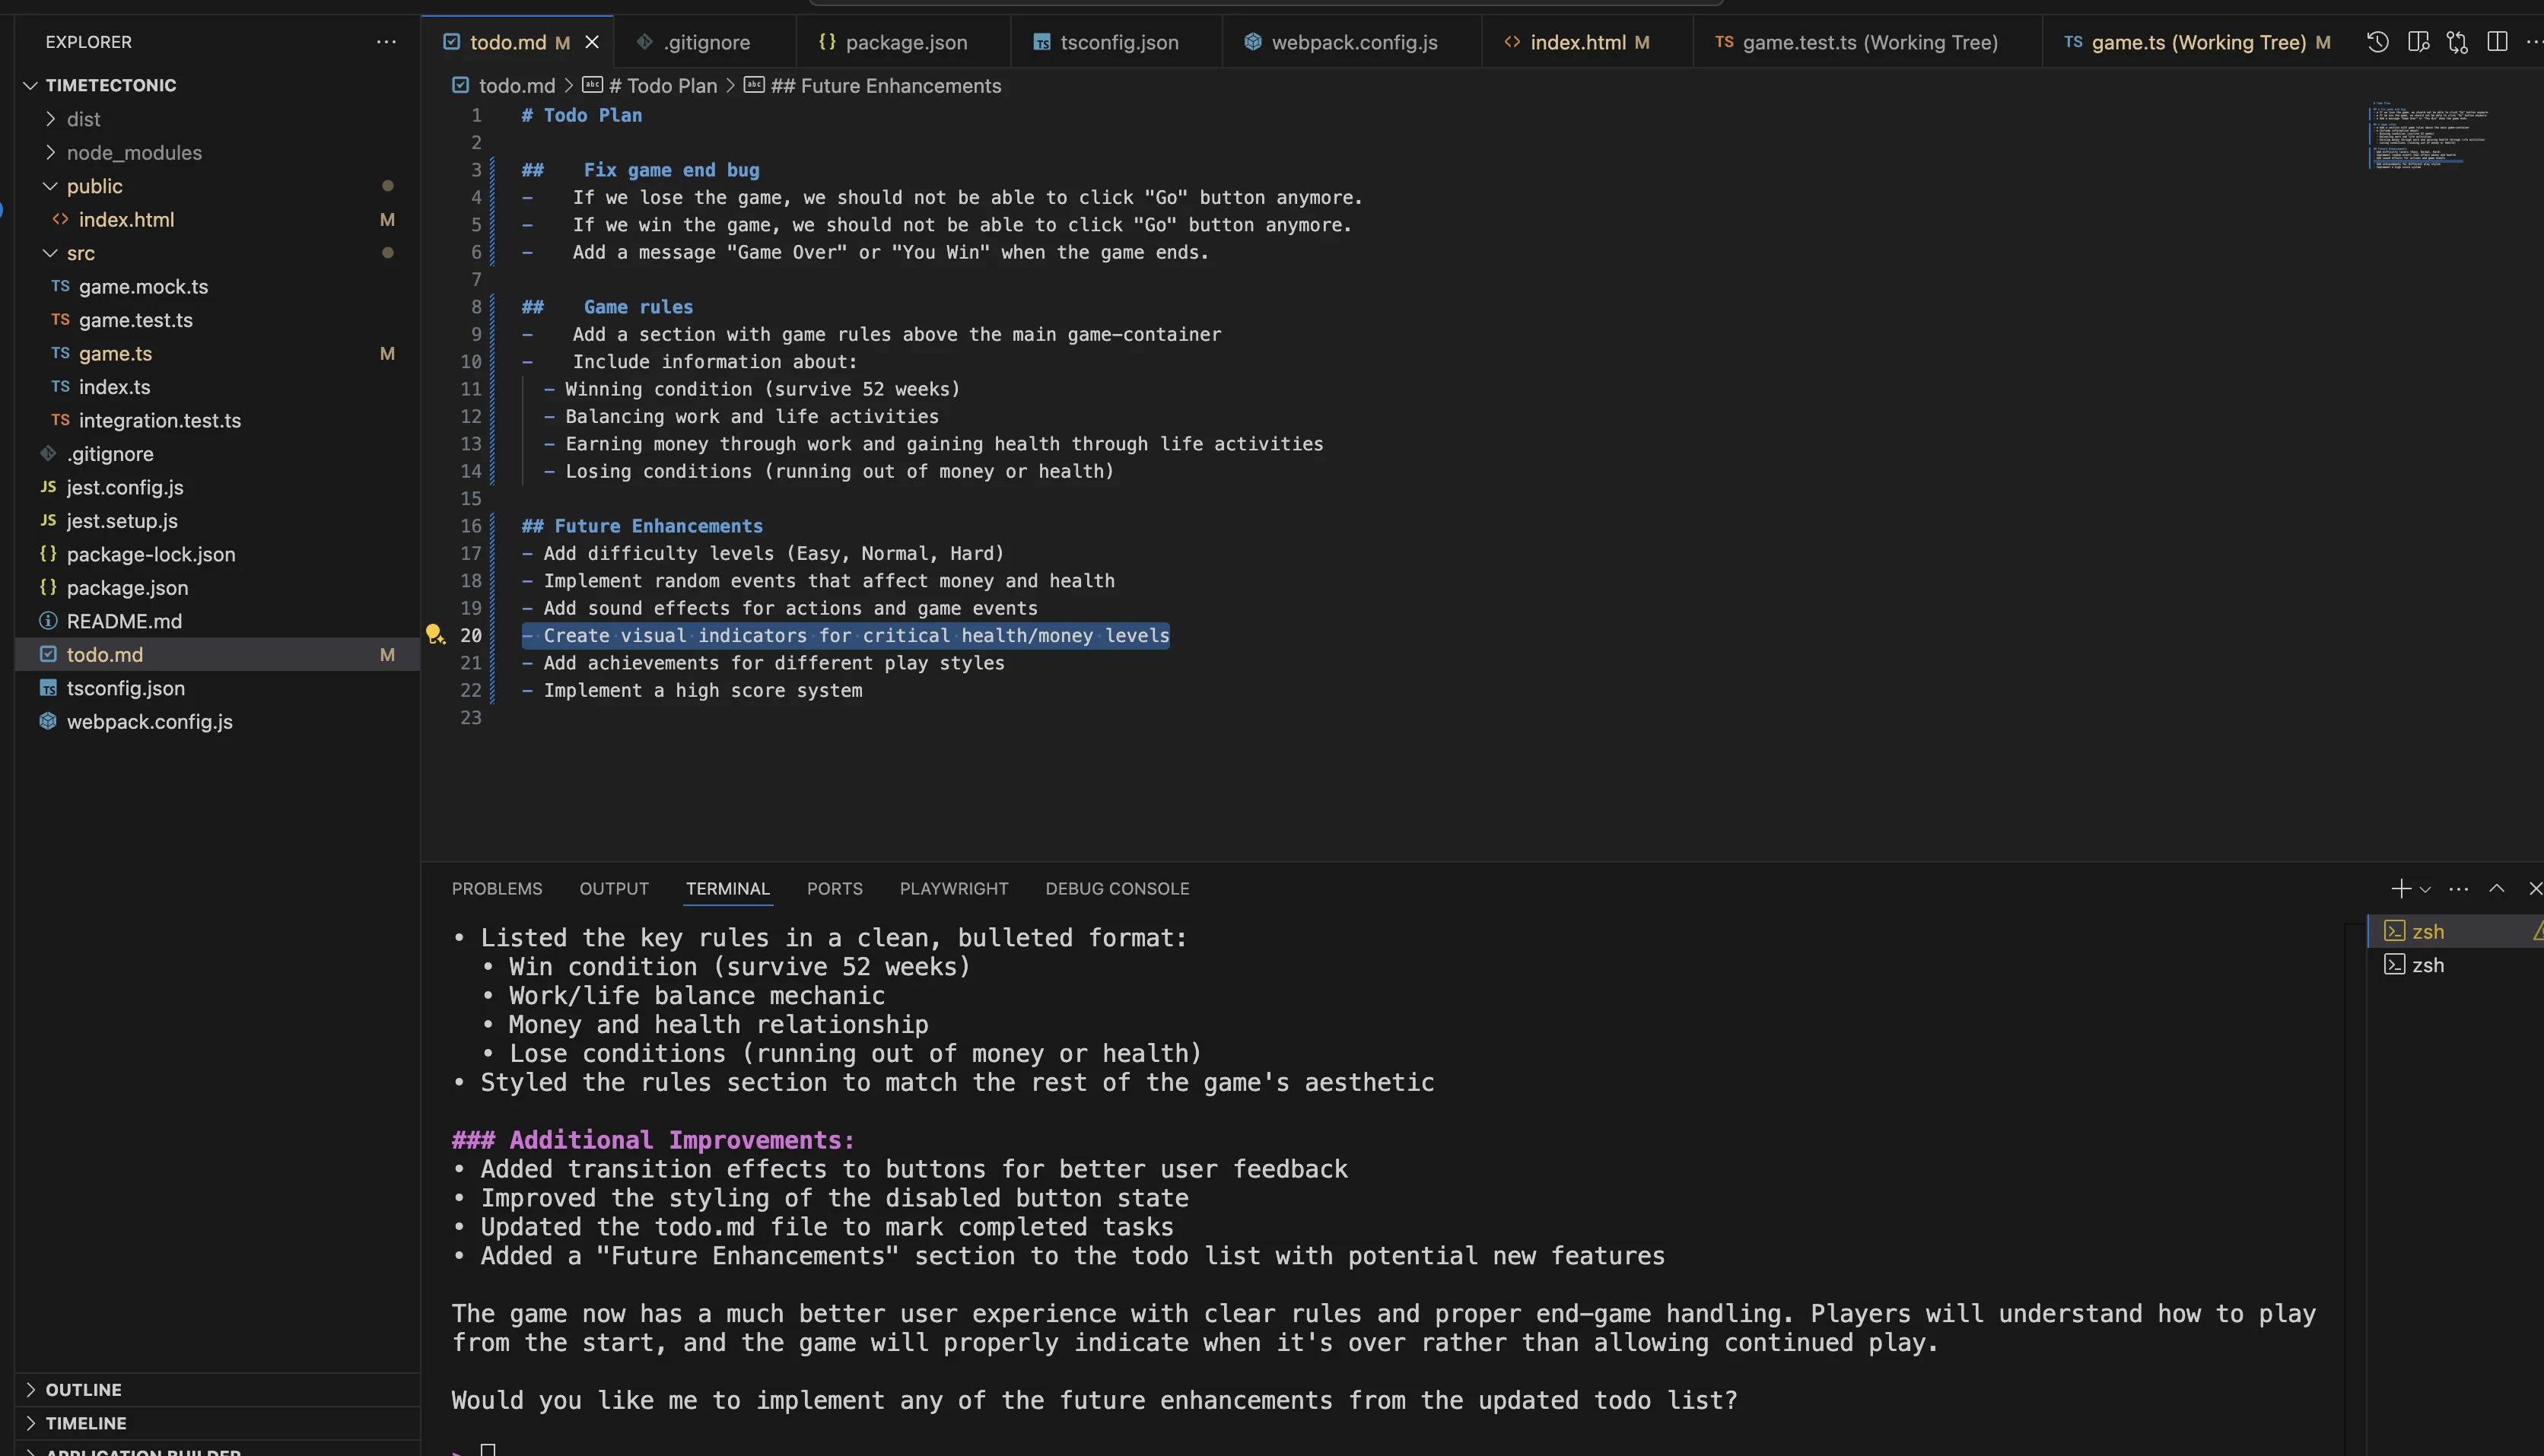Open More Actions ellipsis in terminal panel

pos(2458,888)
